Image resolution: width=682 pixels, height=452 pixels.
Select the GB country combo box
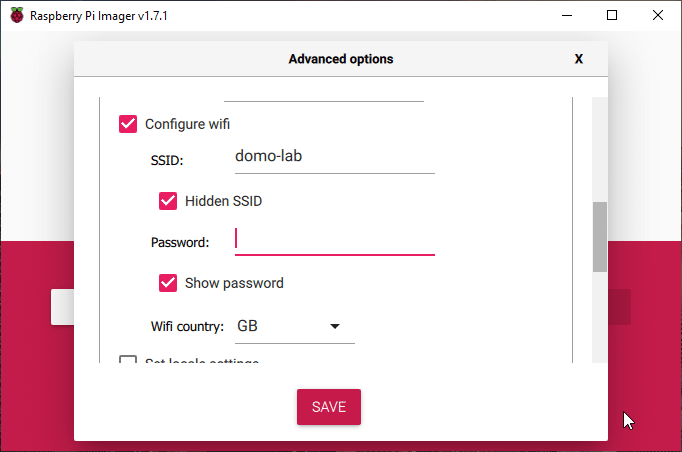click(x=295, y=326)
